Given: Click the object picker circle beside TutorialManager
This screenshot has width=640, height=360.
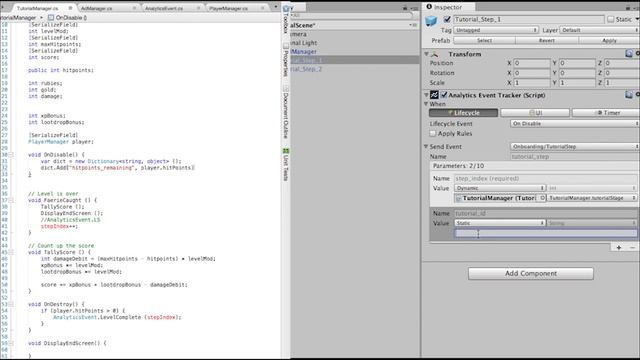Looking at the screenshot, I should coord(542,198).
